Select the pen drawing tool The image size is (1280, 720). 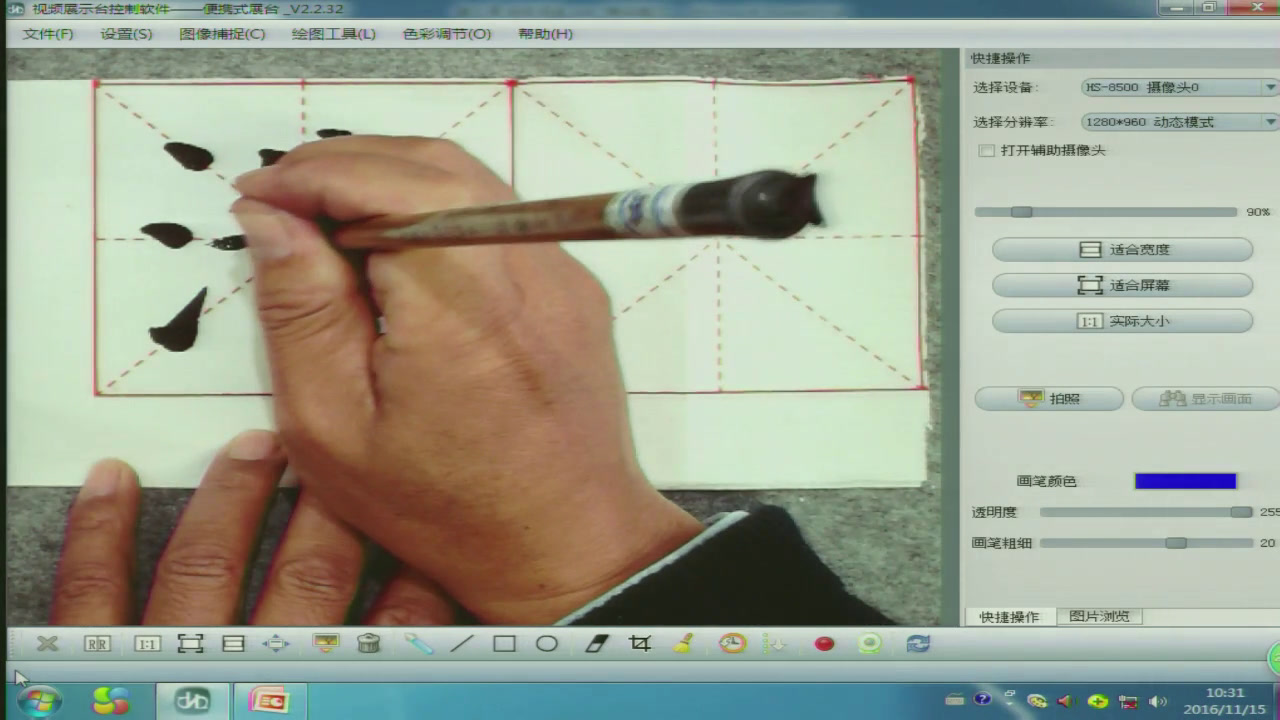419,644
